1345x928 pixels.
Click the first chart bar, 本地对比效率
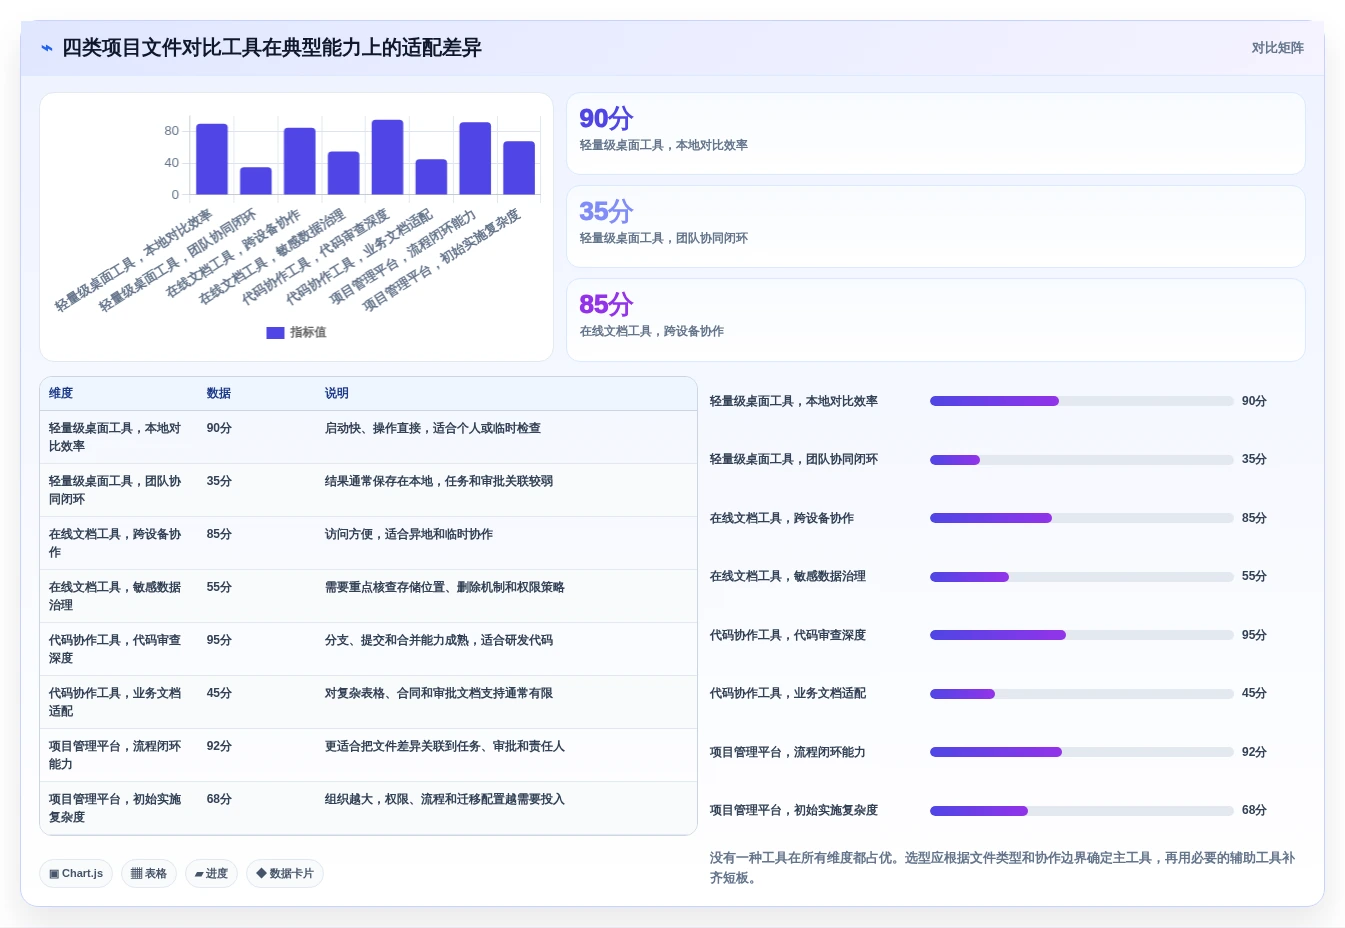click(x=212, y=159)
